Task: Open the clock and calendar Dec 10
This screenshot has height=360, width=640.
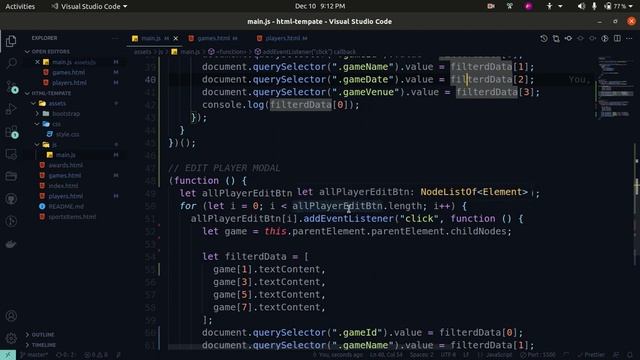Action: 320,6
